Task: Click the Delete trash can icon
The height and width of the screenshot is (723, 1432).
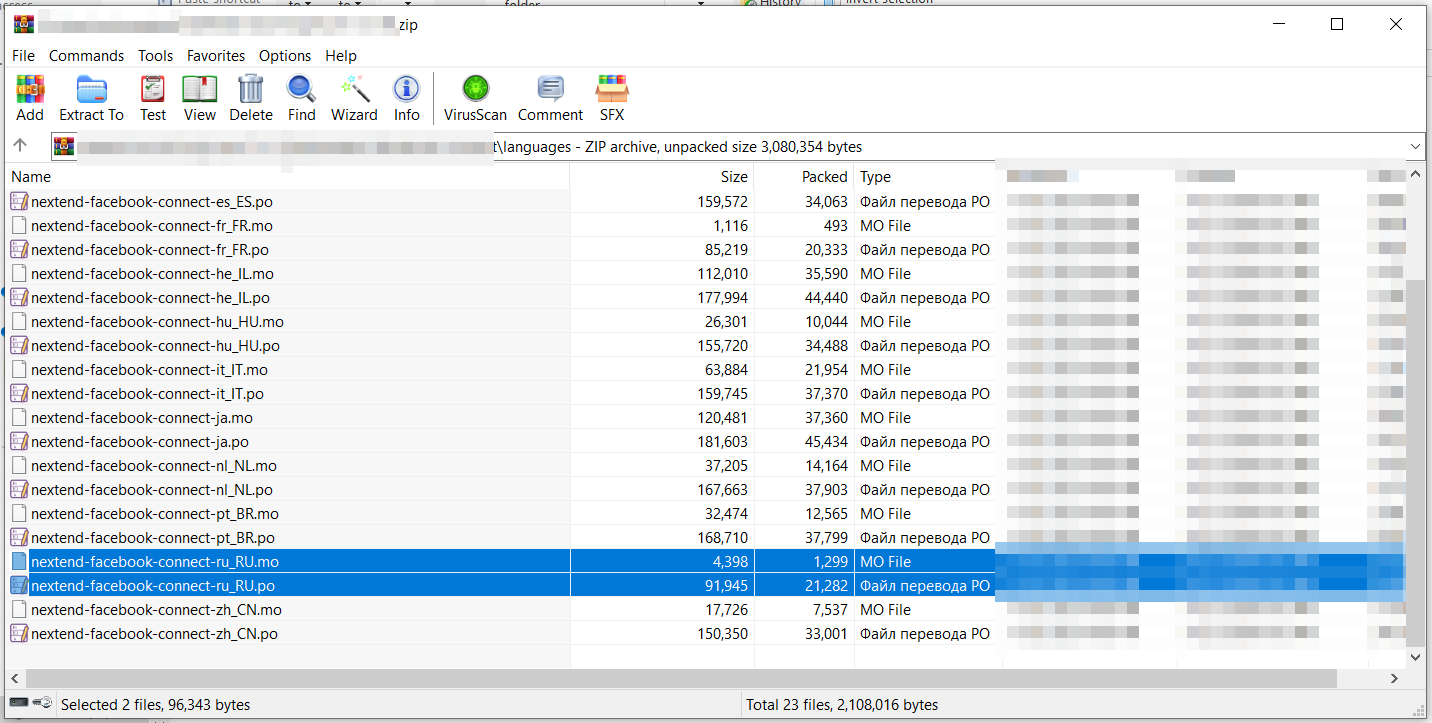Action: 251,98
